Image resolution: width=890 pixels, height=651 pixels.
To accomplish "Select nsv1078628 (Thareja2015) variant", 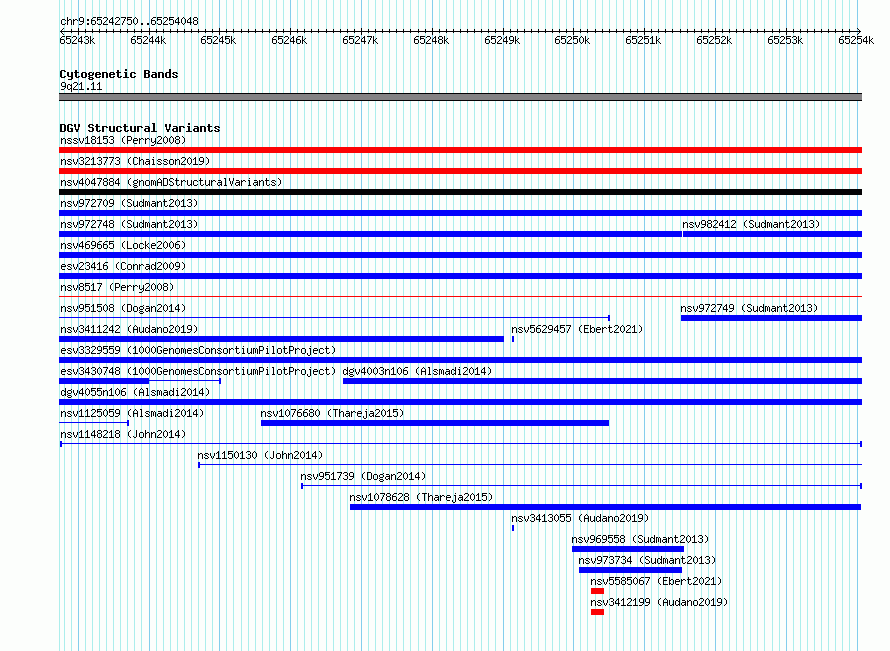I will click(421, 497).
